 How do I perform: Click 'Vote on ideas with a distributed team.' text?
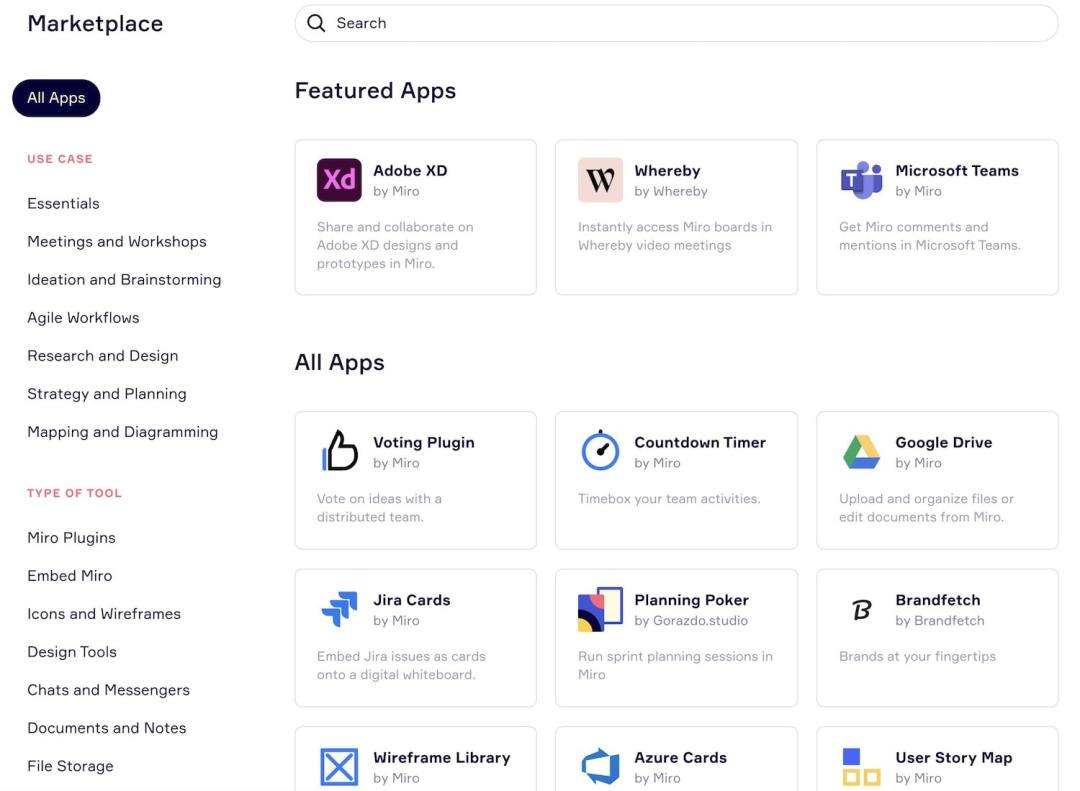380,508
